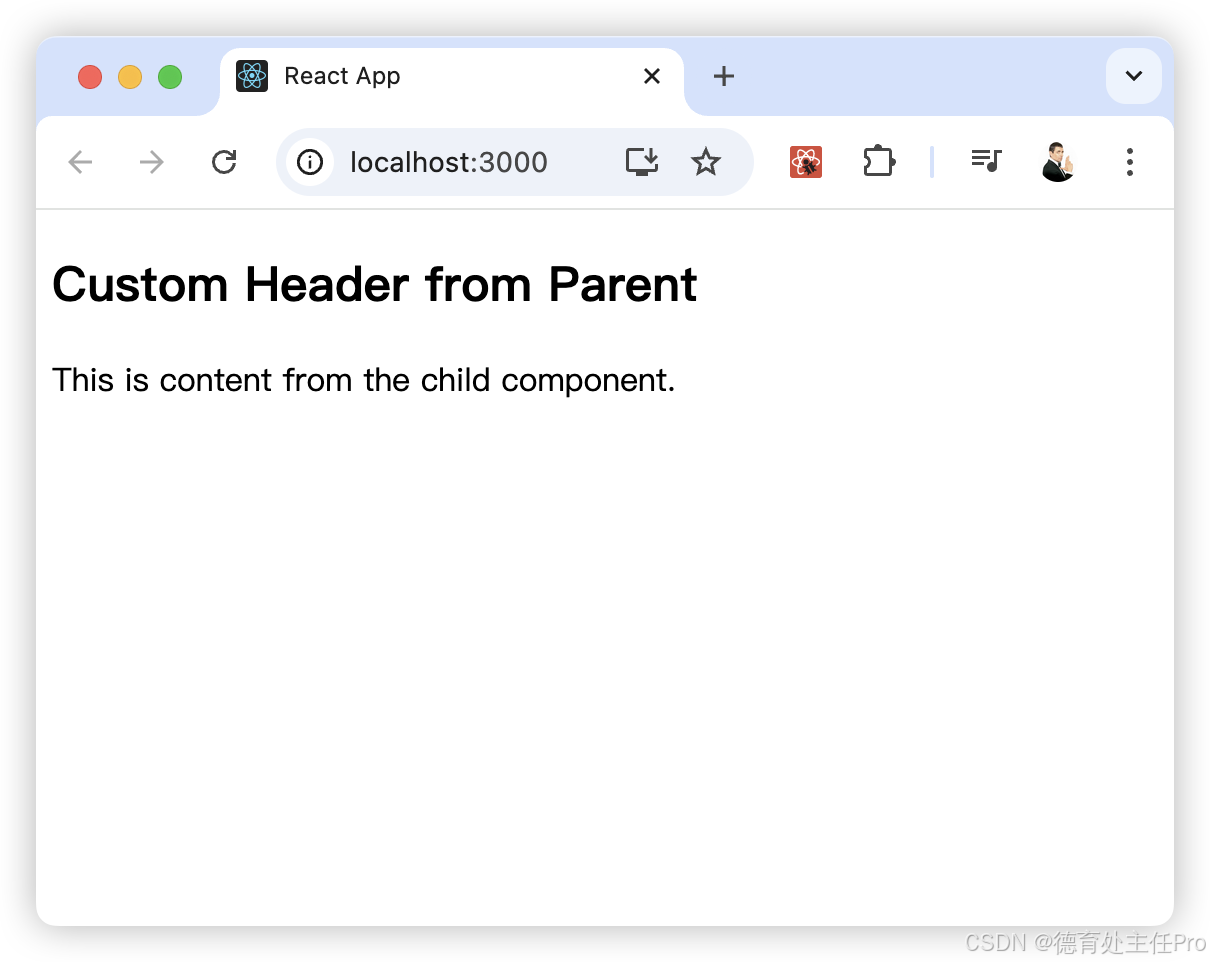The height and width of the screenshot is (962, 1210).
Task: Click the install app icon in address bar
Action: (x=642, y=162)
